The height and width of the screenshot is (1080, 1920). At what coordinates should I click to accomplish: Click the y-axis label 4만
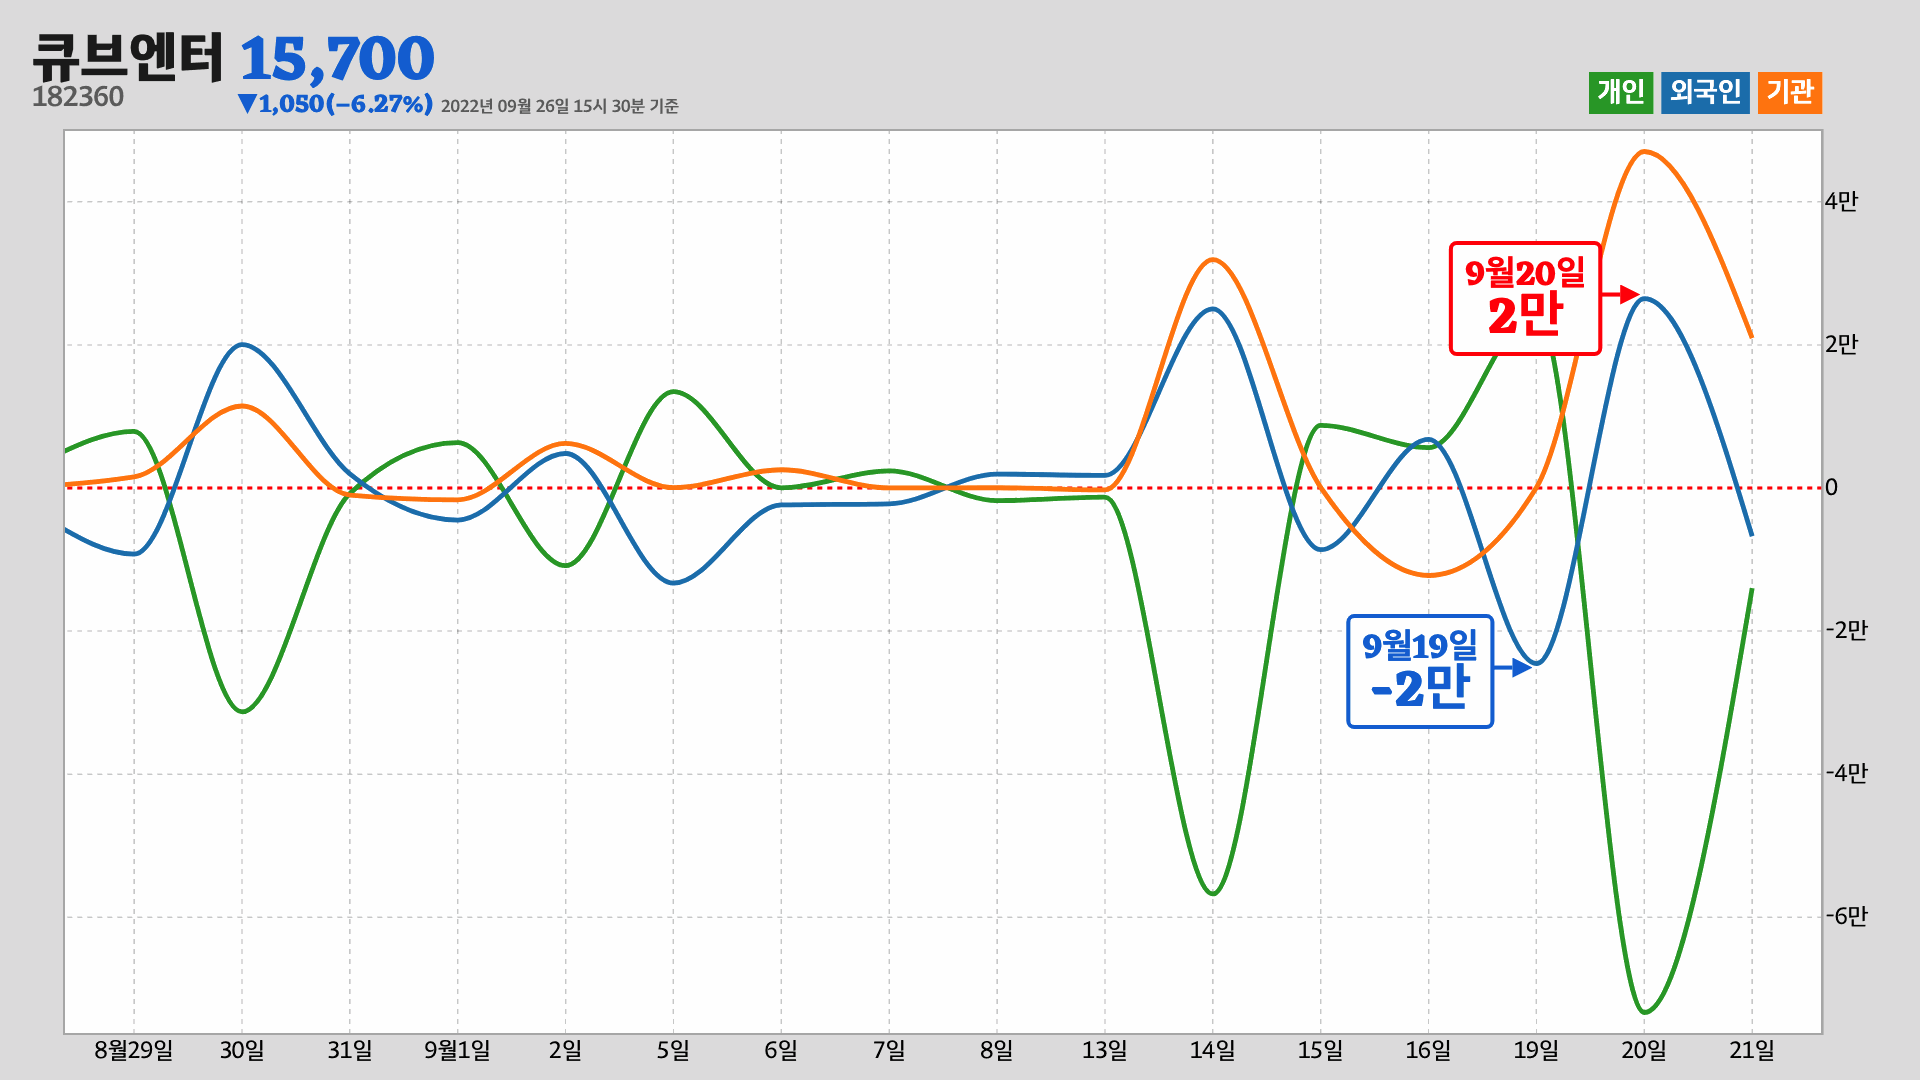pyautogui.click(x=1841, y=202)
